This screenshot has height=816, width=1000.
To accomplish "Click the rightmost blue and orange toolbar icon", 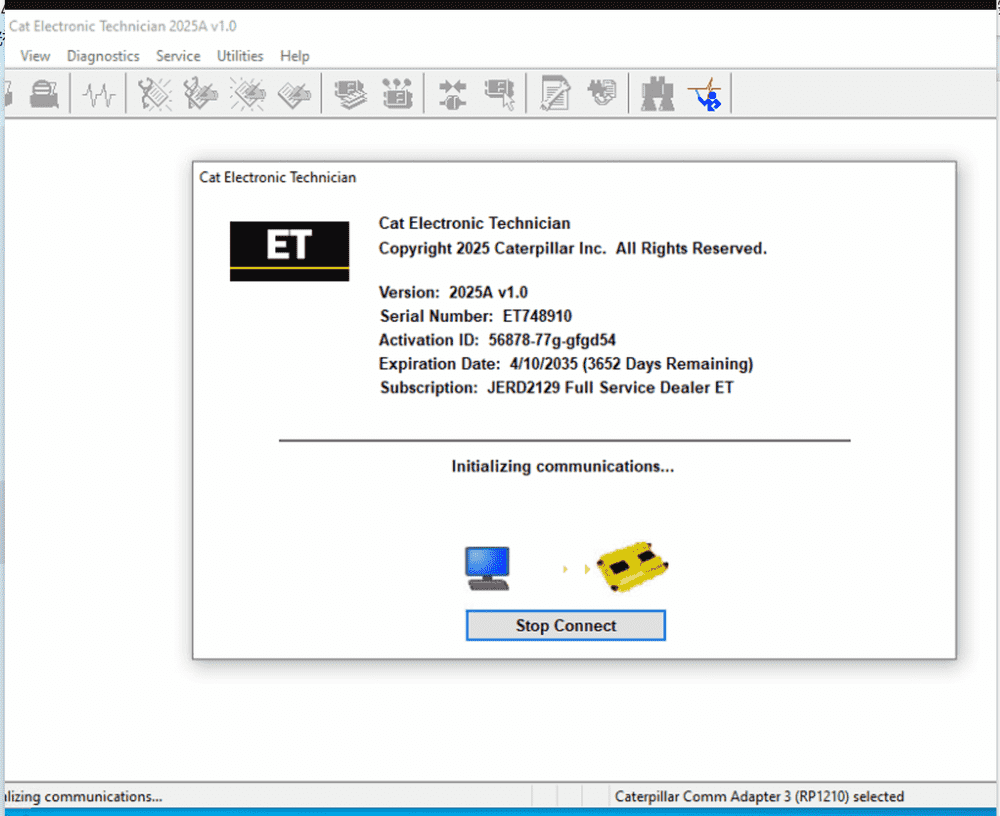I will point(705,95).
